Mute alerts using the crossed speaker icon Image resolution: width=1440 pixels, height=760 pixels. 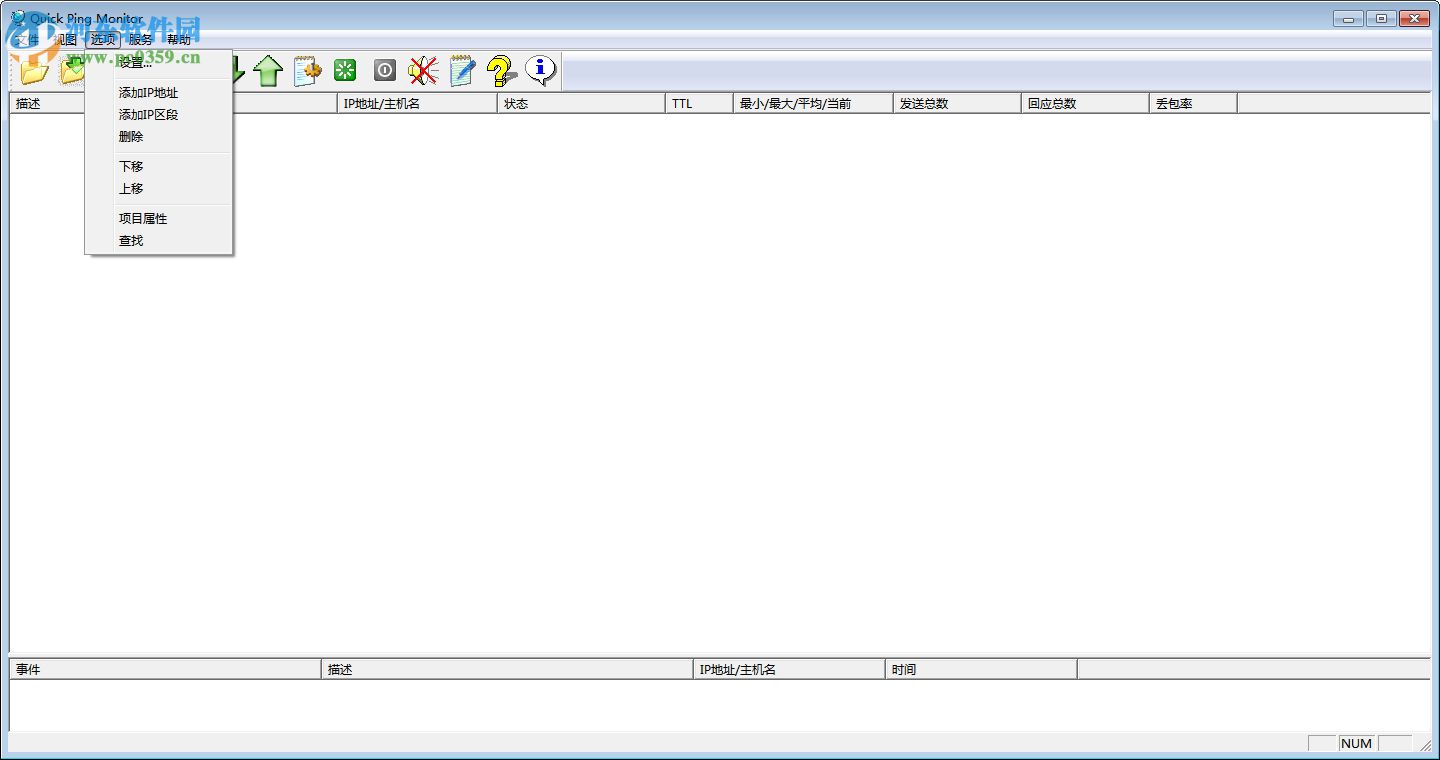422,70
